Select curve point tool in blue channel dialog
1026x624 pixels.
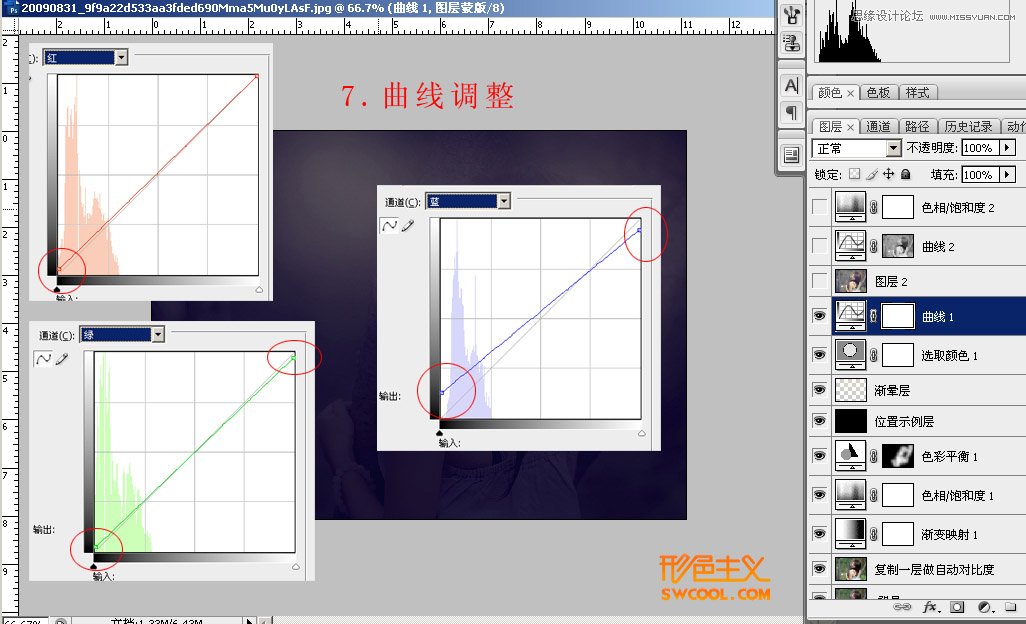[x=389, y=226]
